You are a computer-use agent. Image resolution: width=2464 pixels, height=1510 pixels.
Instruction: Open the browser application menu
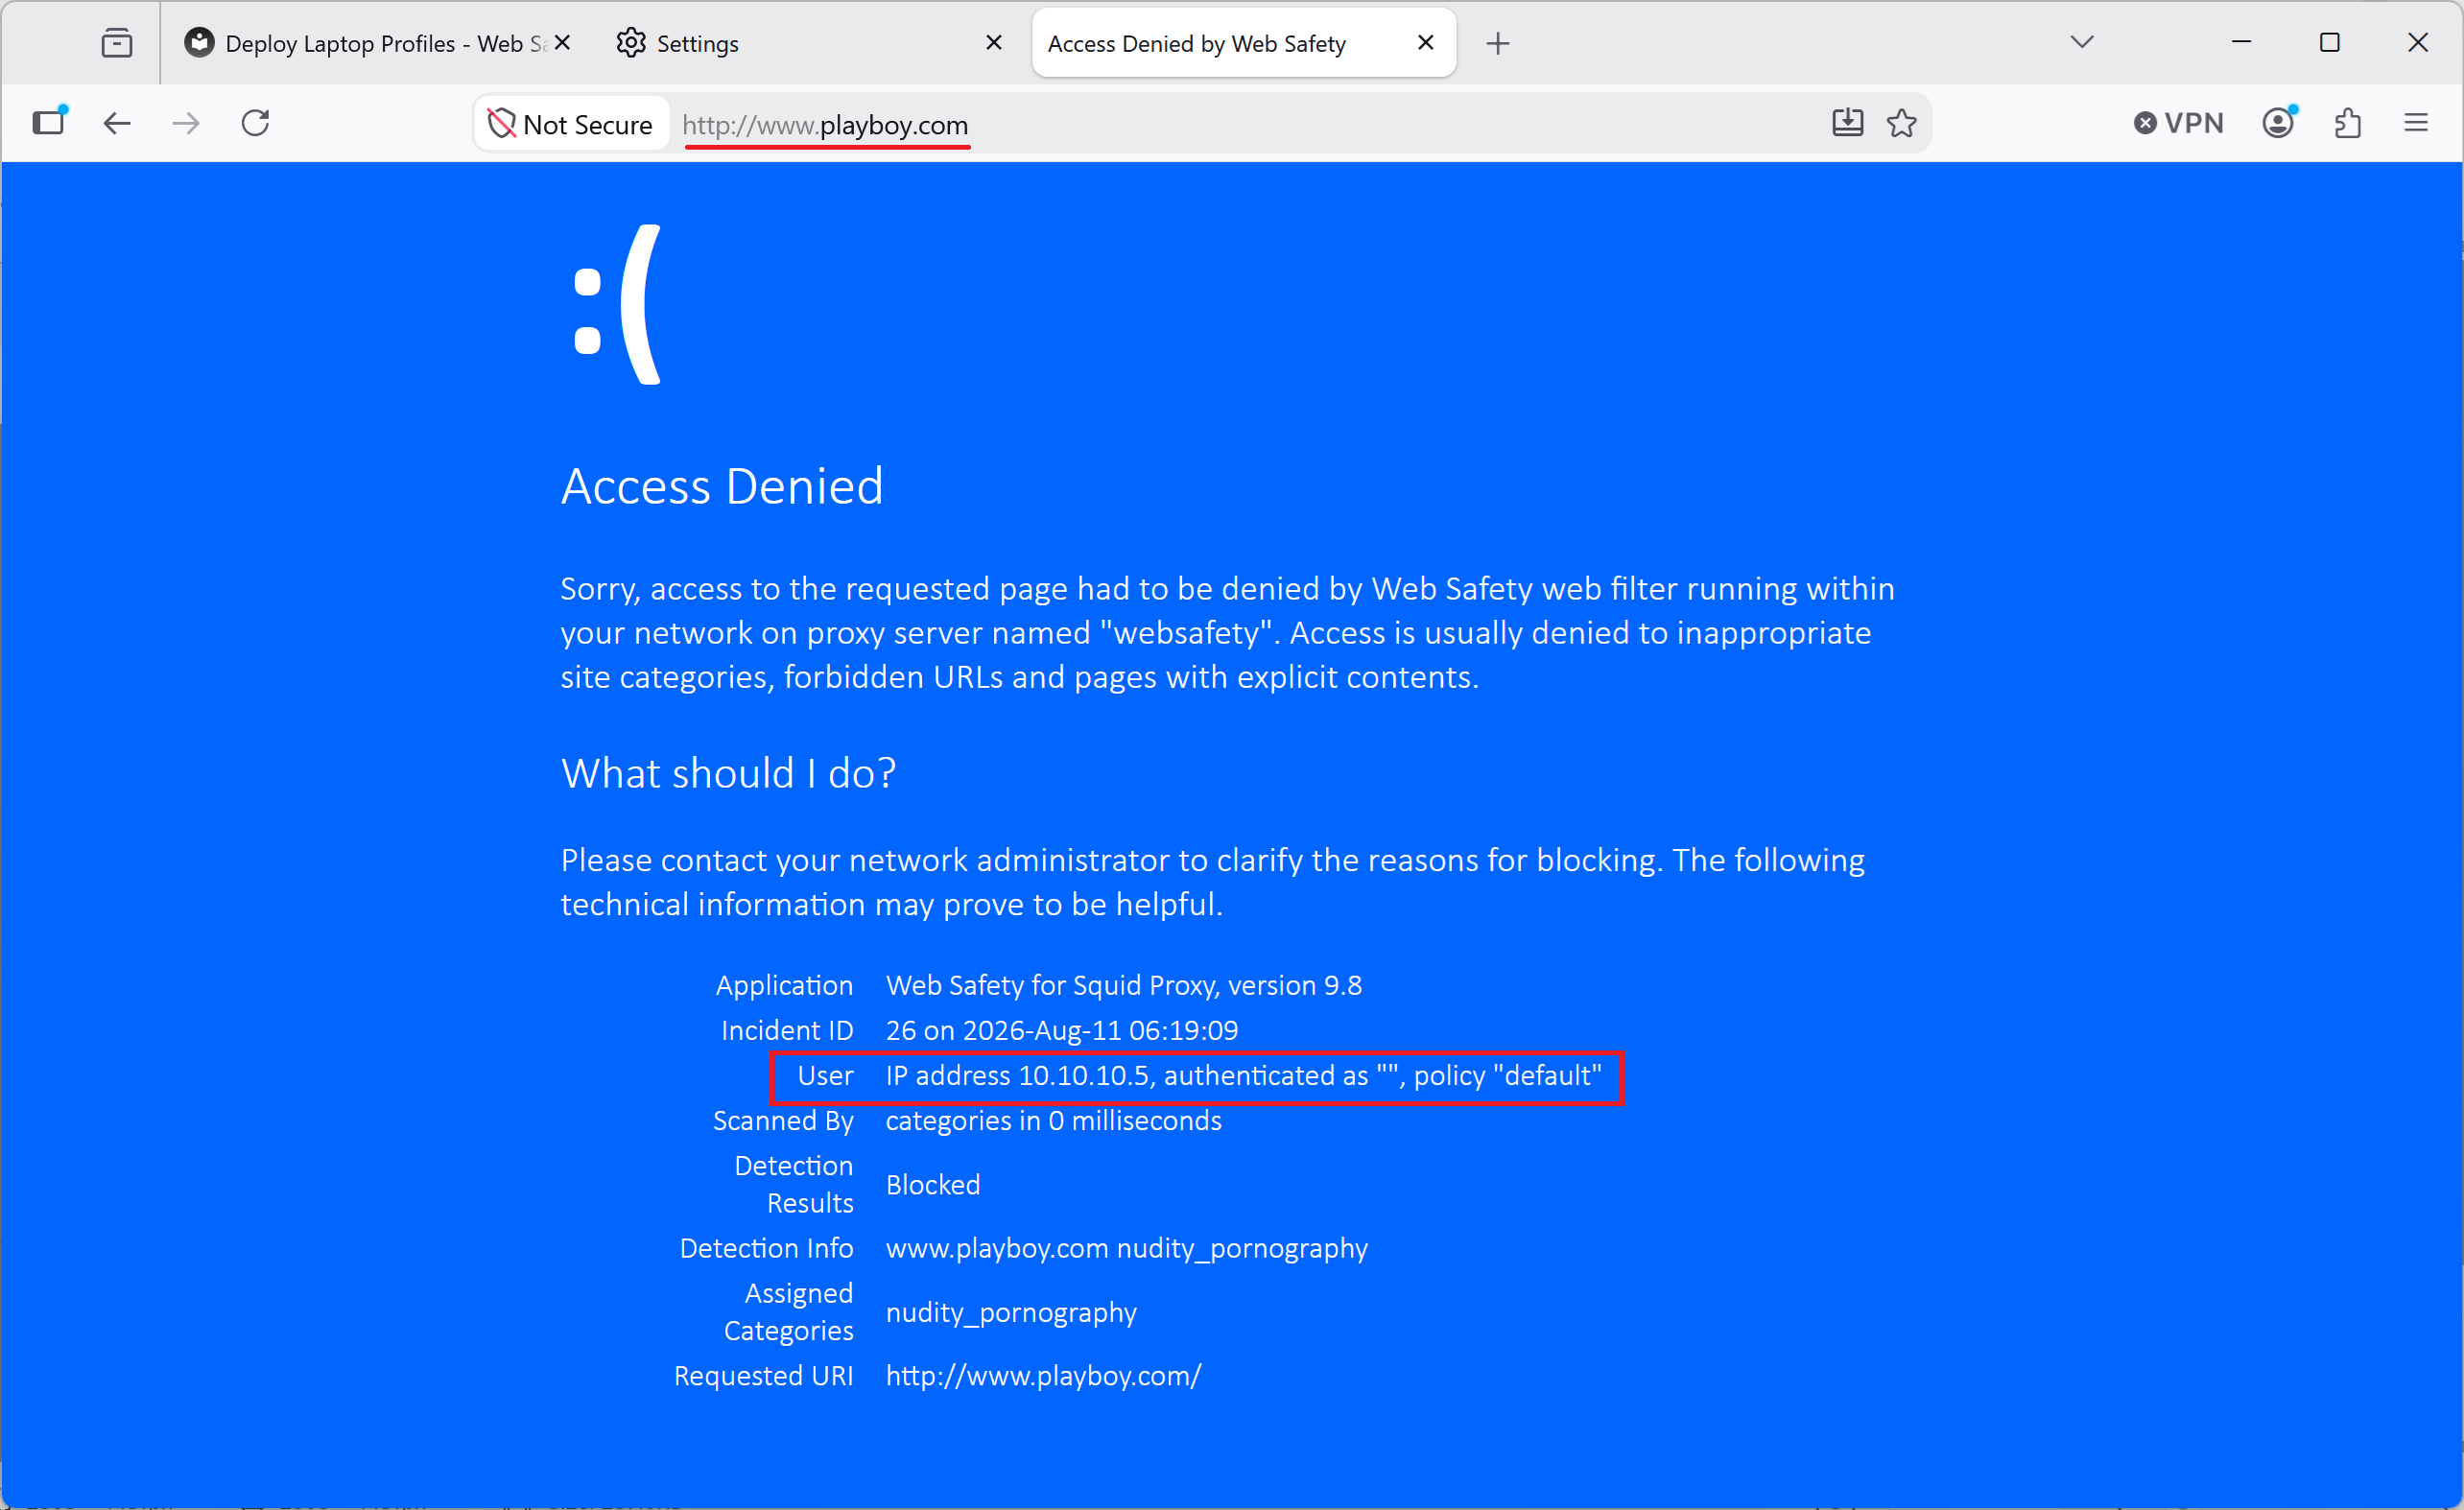click(x=2416, y=123)
